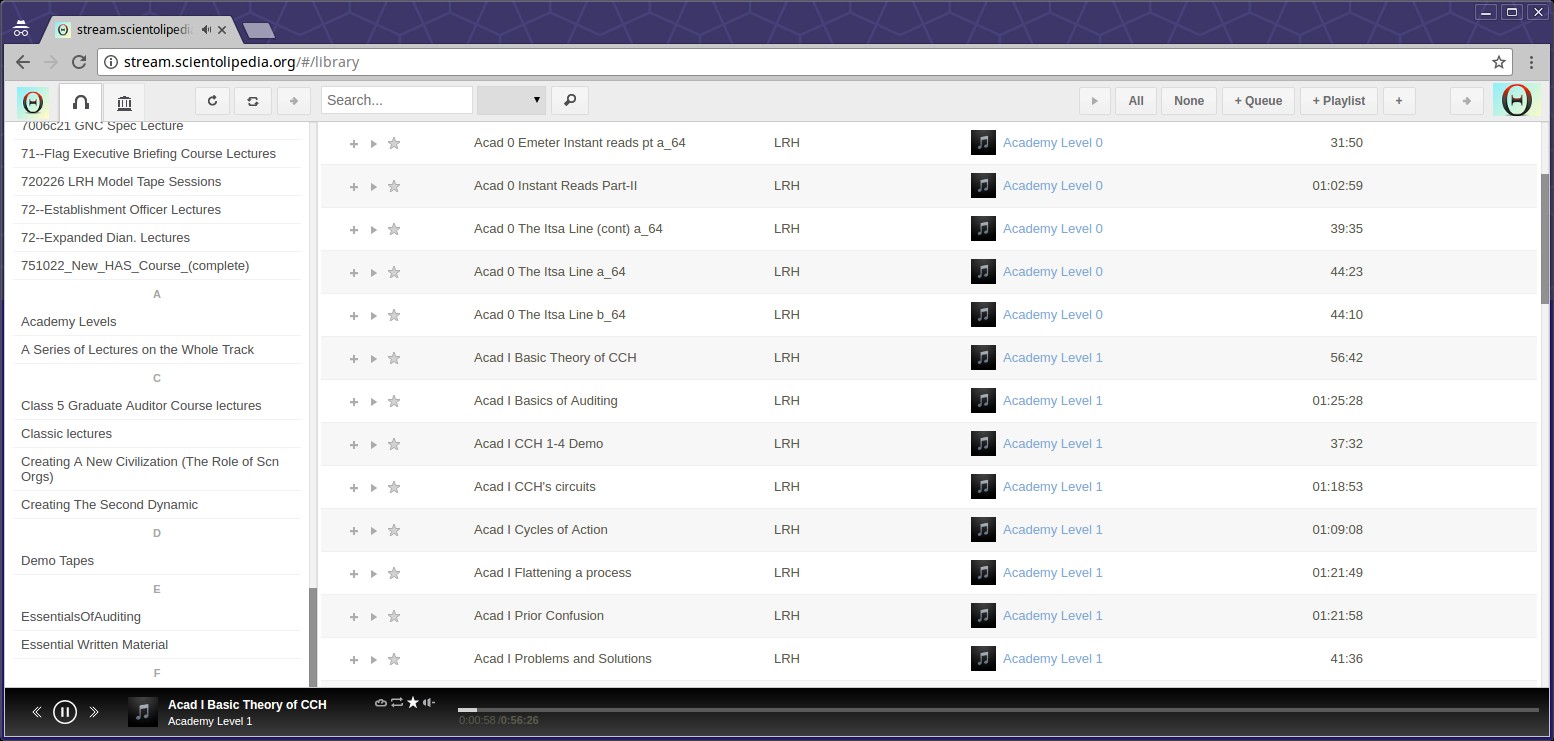Screen dimensions: 1554x741
Task: Switch to the headphones library tab
Action: point(81,102)
